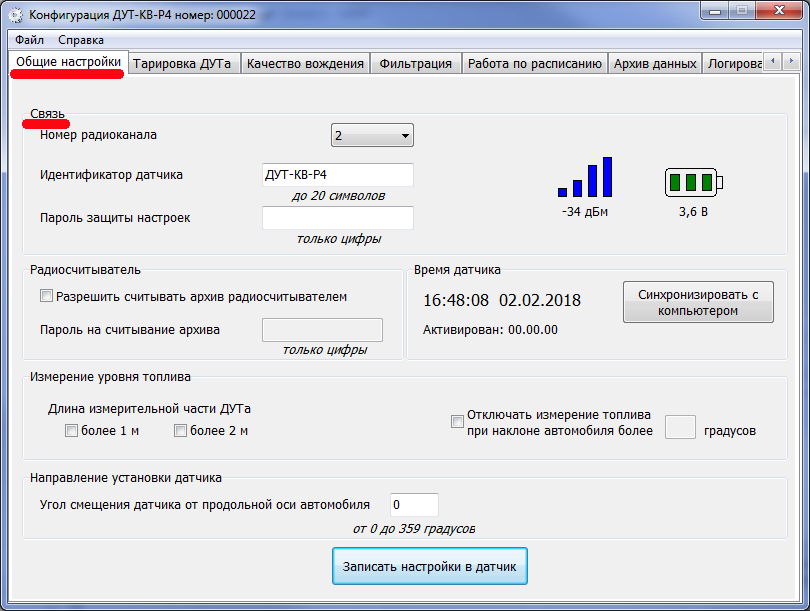The height and width of the screenshot is (611, 810).
Task: Focus the sensor identifier field
Action: coord(338,175)
